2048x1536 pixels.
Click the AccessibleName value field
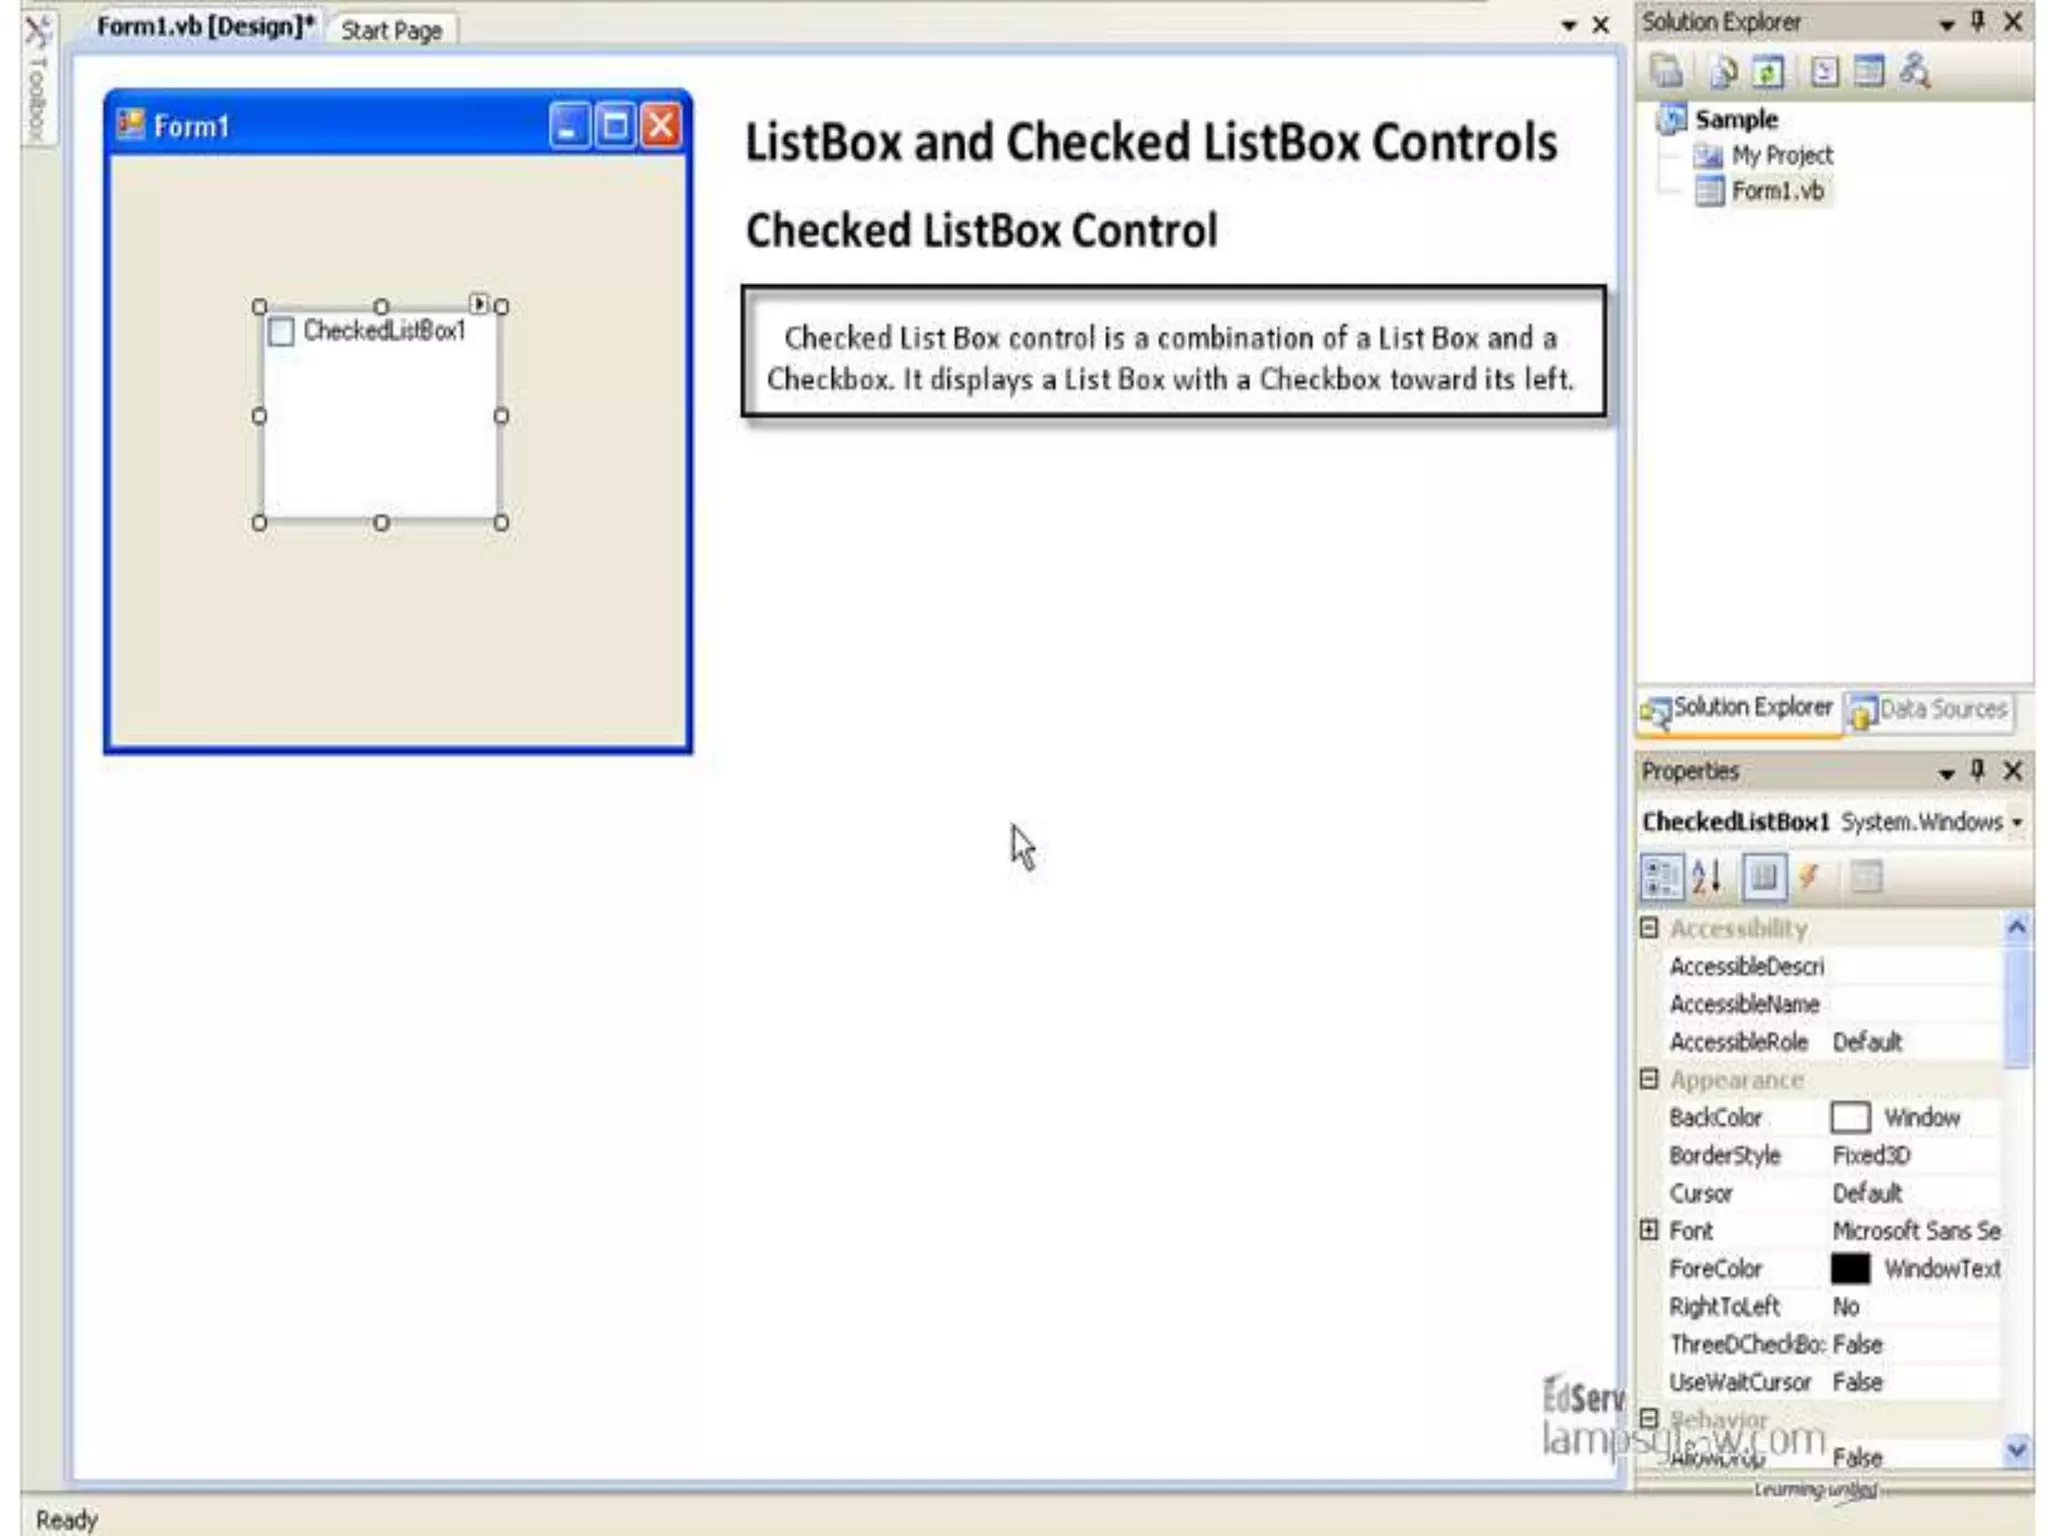tap(1914, 1004)
